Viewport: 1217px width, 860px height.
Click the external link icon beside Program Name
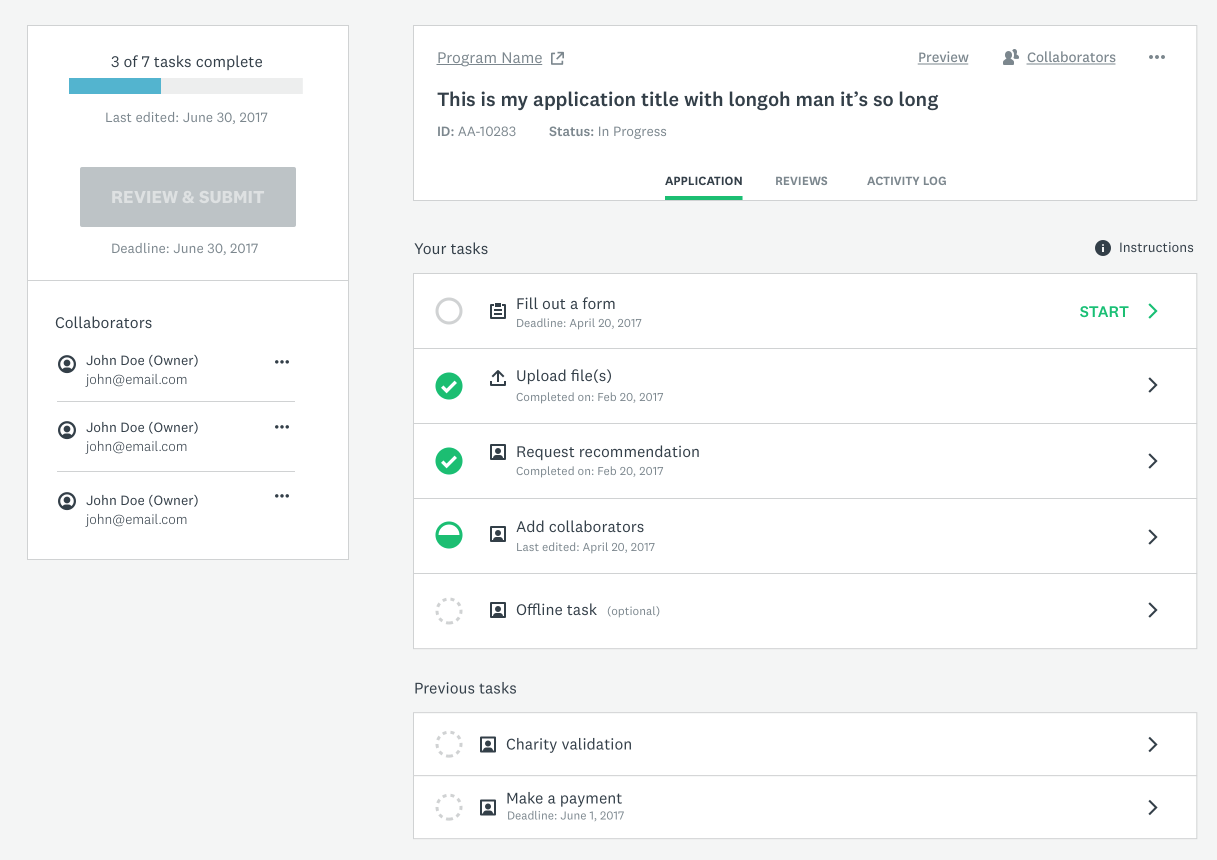point(558,58)
